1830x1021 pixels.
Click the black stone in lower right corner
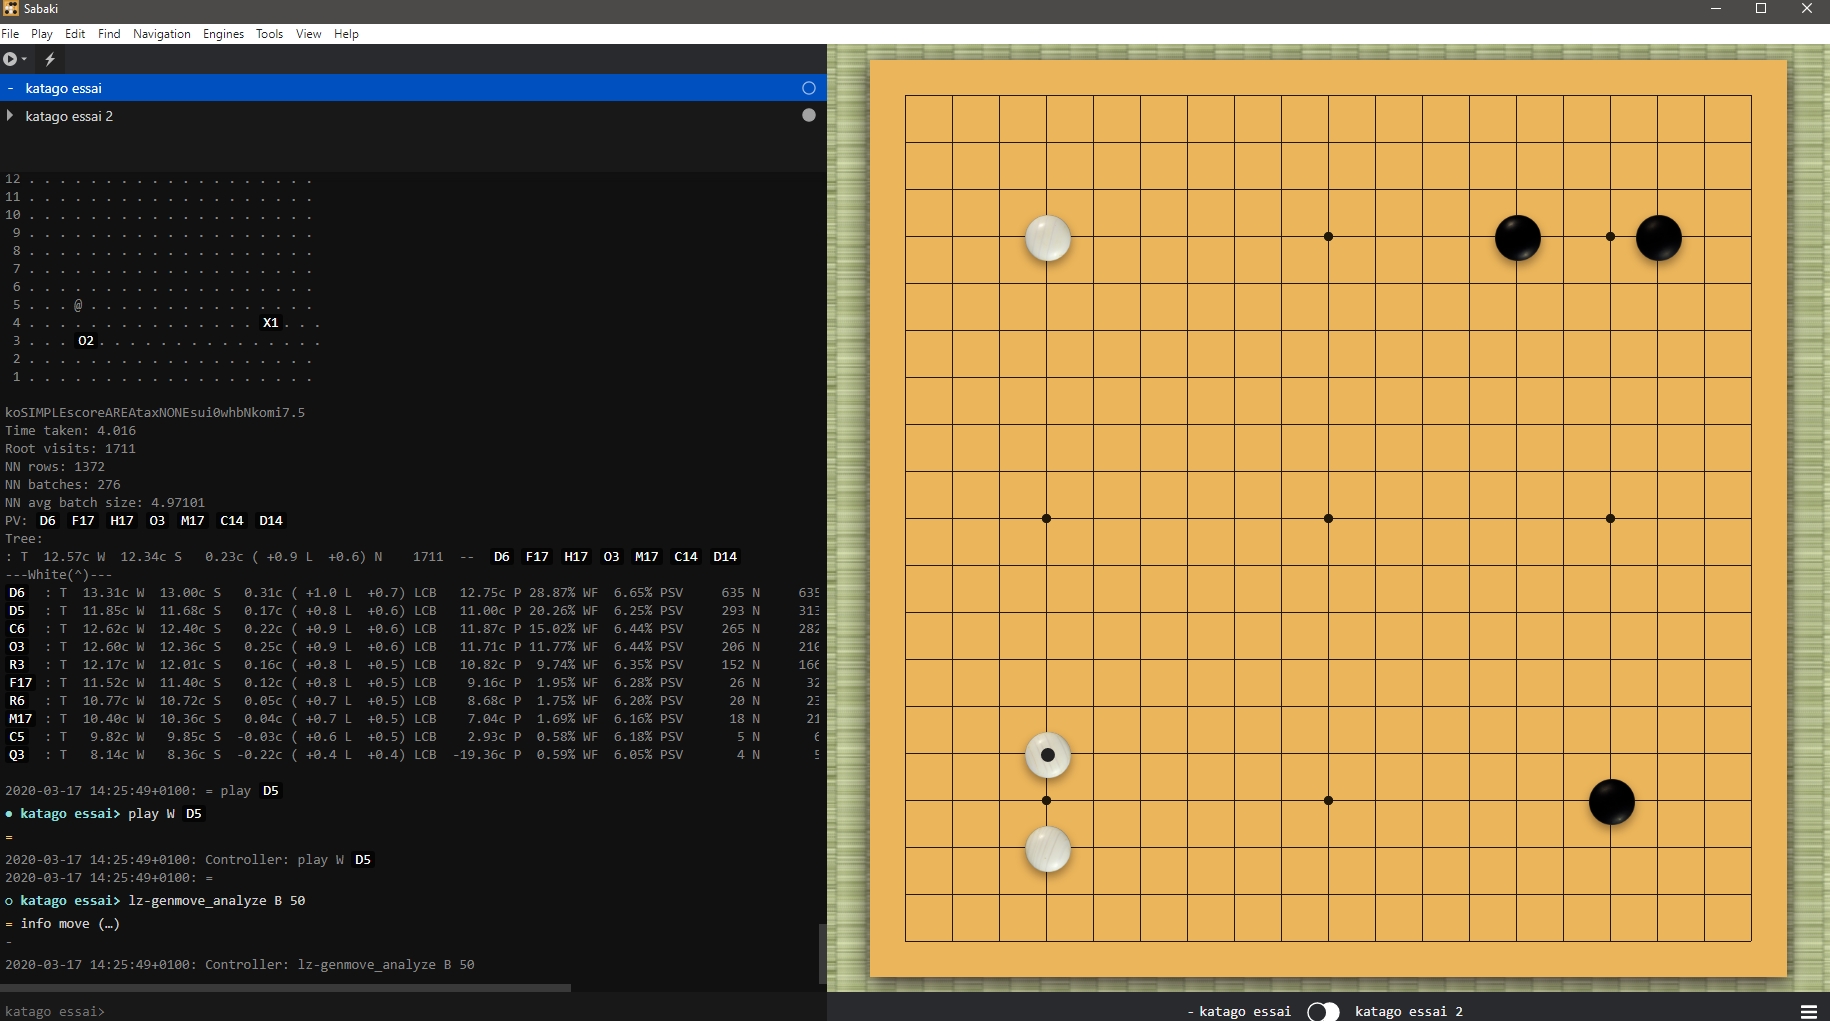[x=1611, y=802]
